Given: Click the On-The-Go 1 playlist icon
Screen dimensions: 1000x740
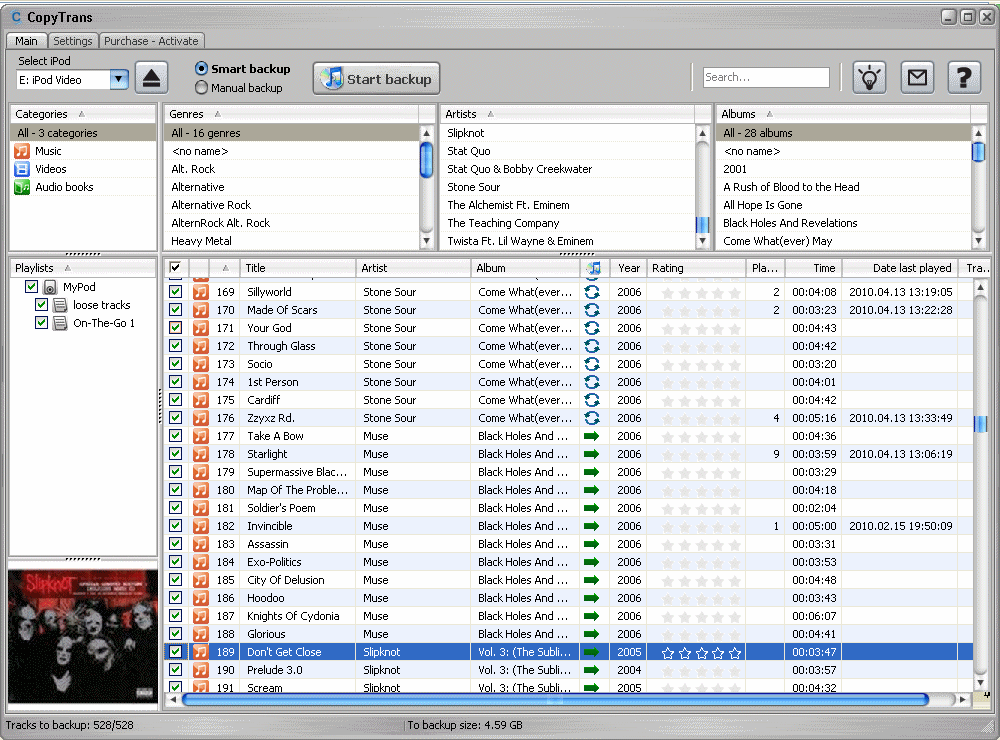Looking at the screenshot, I should [x=60, y=323].
